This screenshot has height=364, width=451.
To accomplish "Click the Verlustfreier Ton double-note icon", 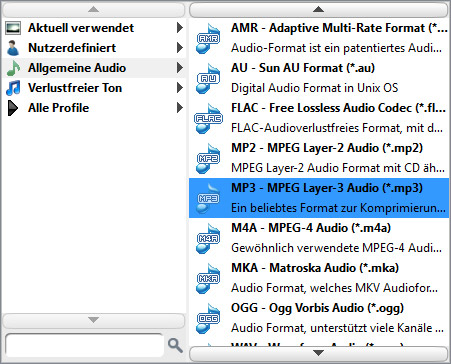I will (x=13, y=88).
